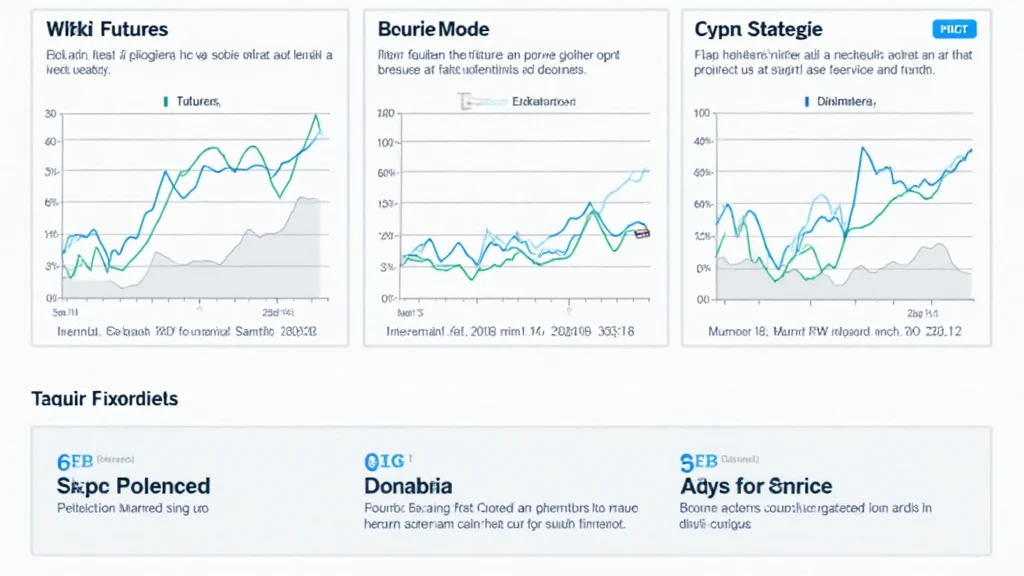The width and height of the screenshot is (1024, 576).
Task: Open the Adys for Snrice item
Action: pos(756,486)
